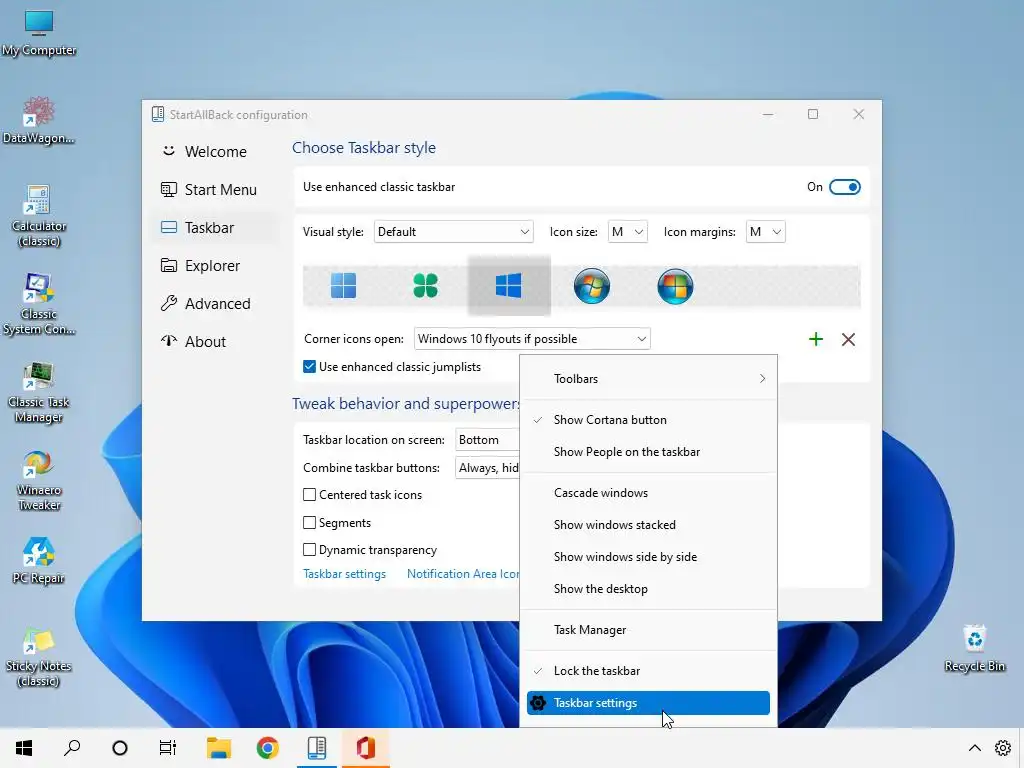Open Task View on the taskbar
The image size is (1024, 768).
(168, 748)
